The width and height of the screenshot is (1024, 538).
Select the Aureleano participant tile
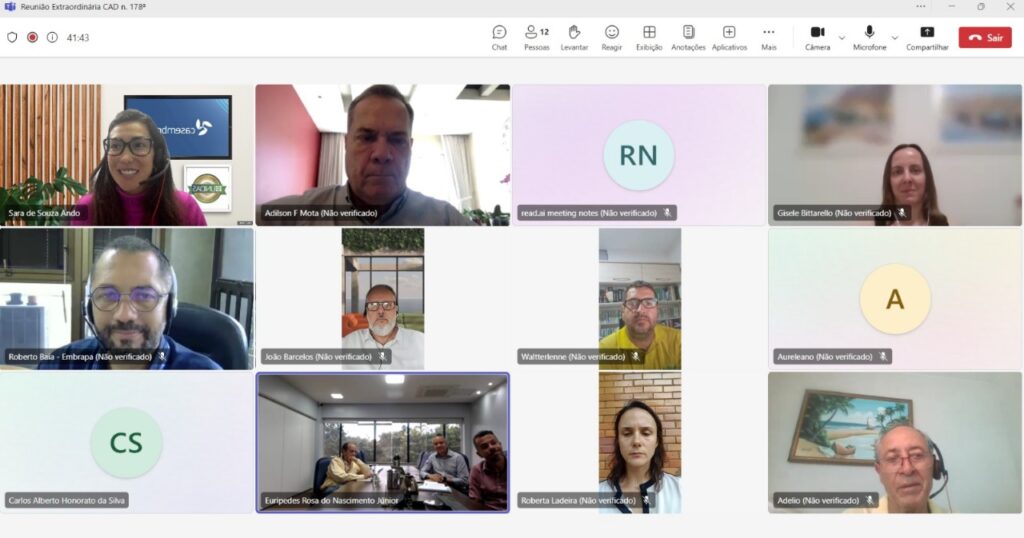tap(895, 298)
